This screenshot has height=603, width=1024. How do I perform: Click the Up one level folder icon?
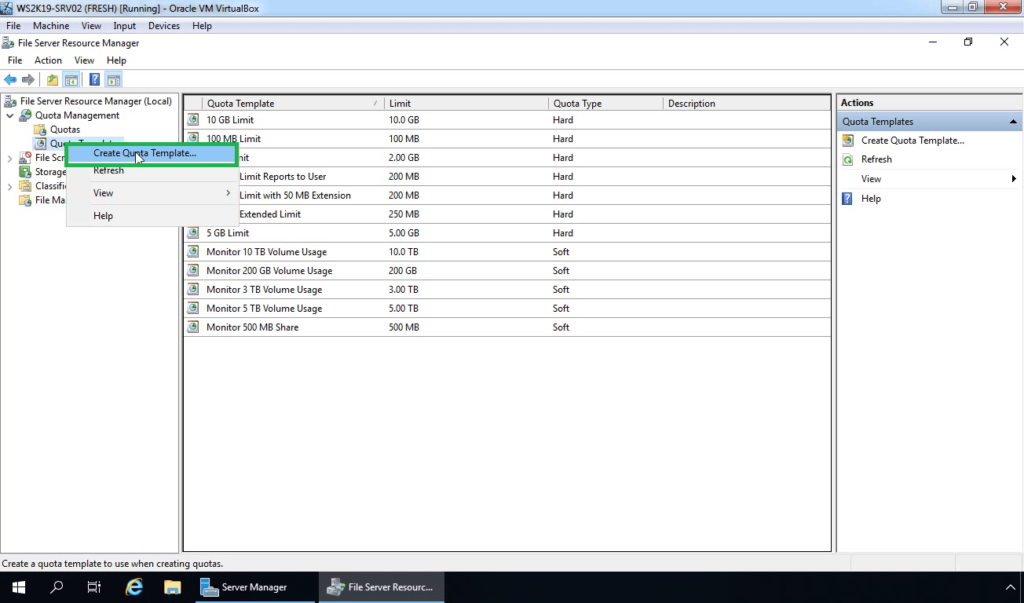point(52,80)
